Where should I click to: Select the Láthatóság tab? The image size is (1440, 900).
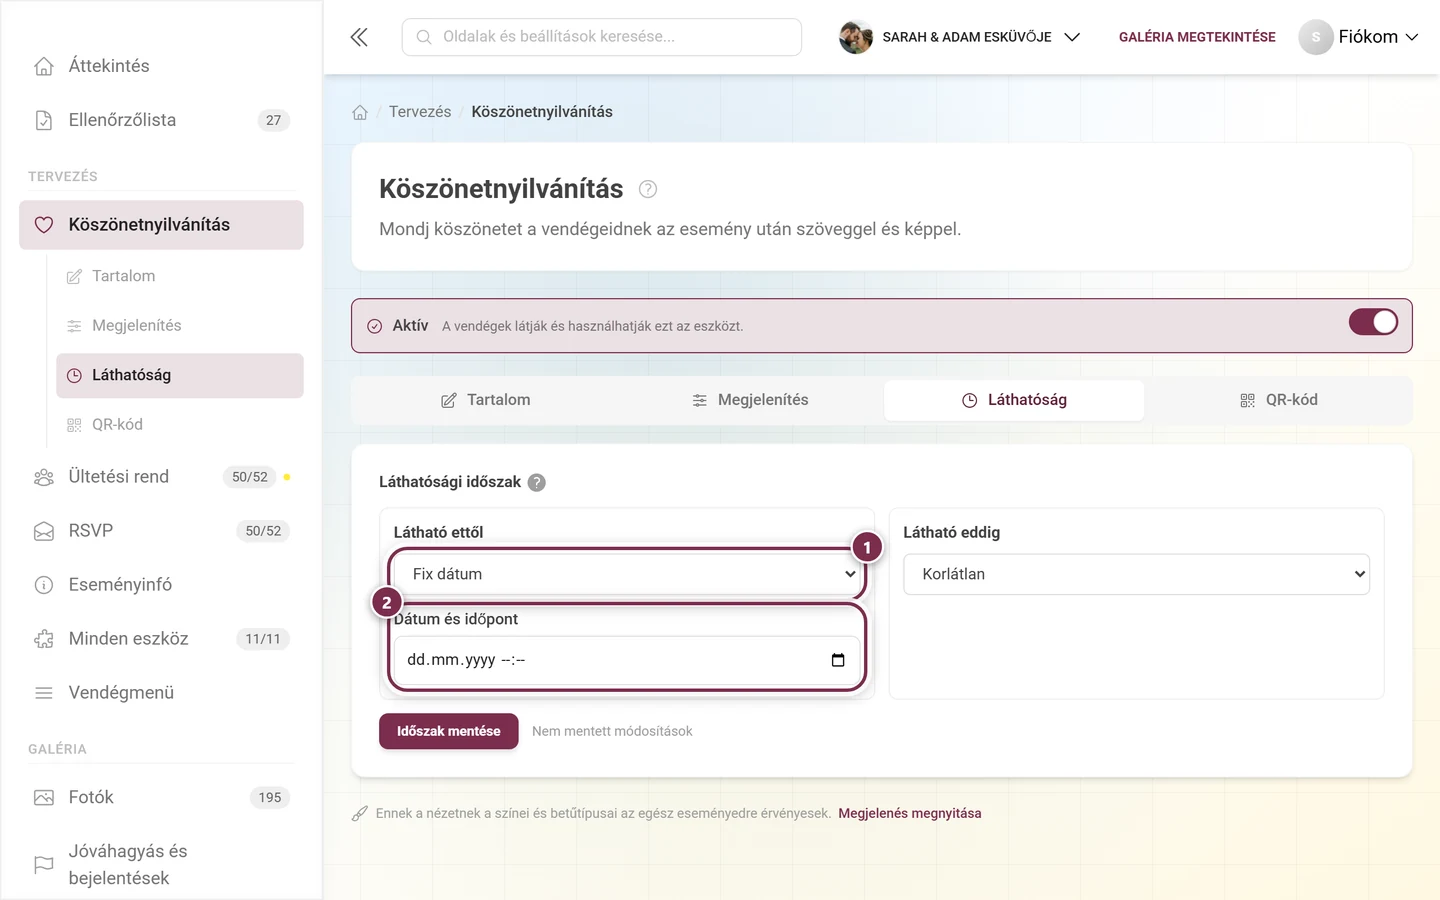pyautogui.click(x=1014, y=400)
